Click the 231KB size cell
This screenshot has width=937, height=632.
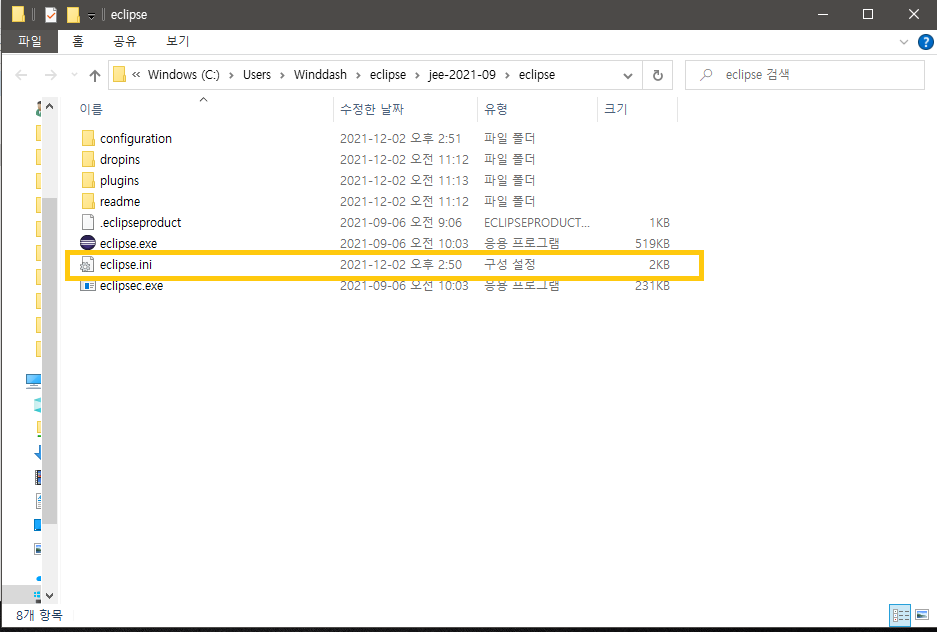point(652,286)
